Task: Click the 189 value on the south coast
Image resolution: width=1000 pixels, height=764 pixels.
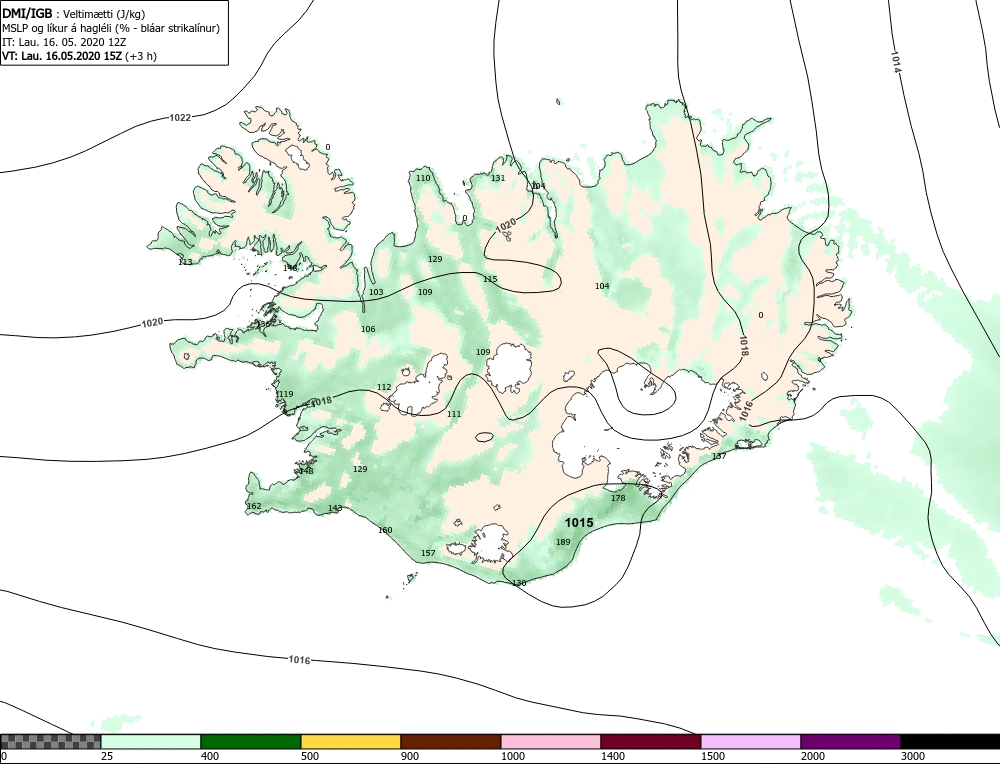Action: [563, 542]
